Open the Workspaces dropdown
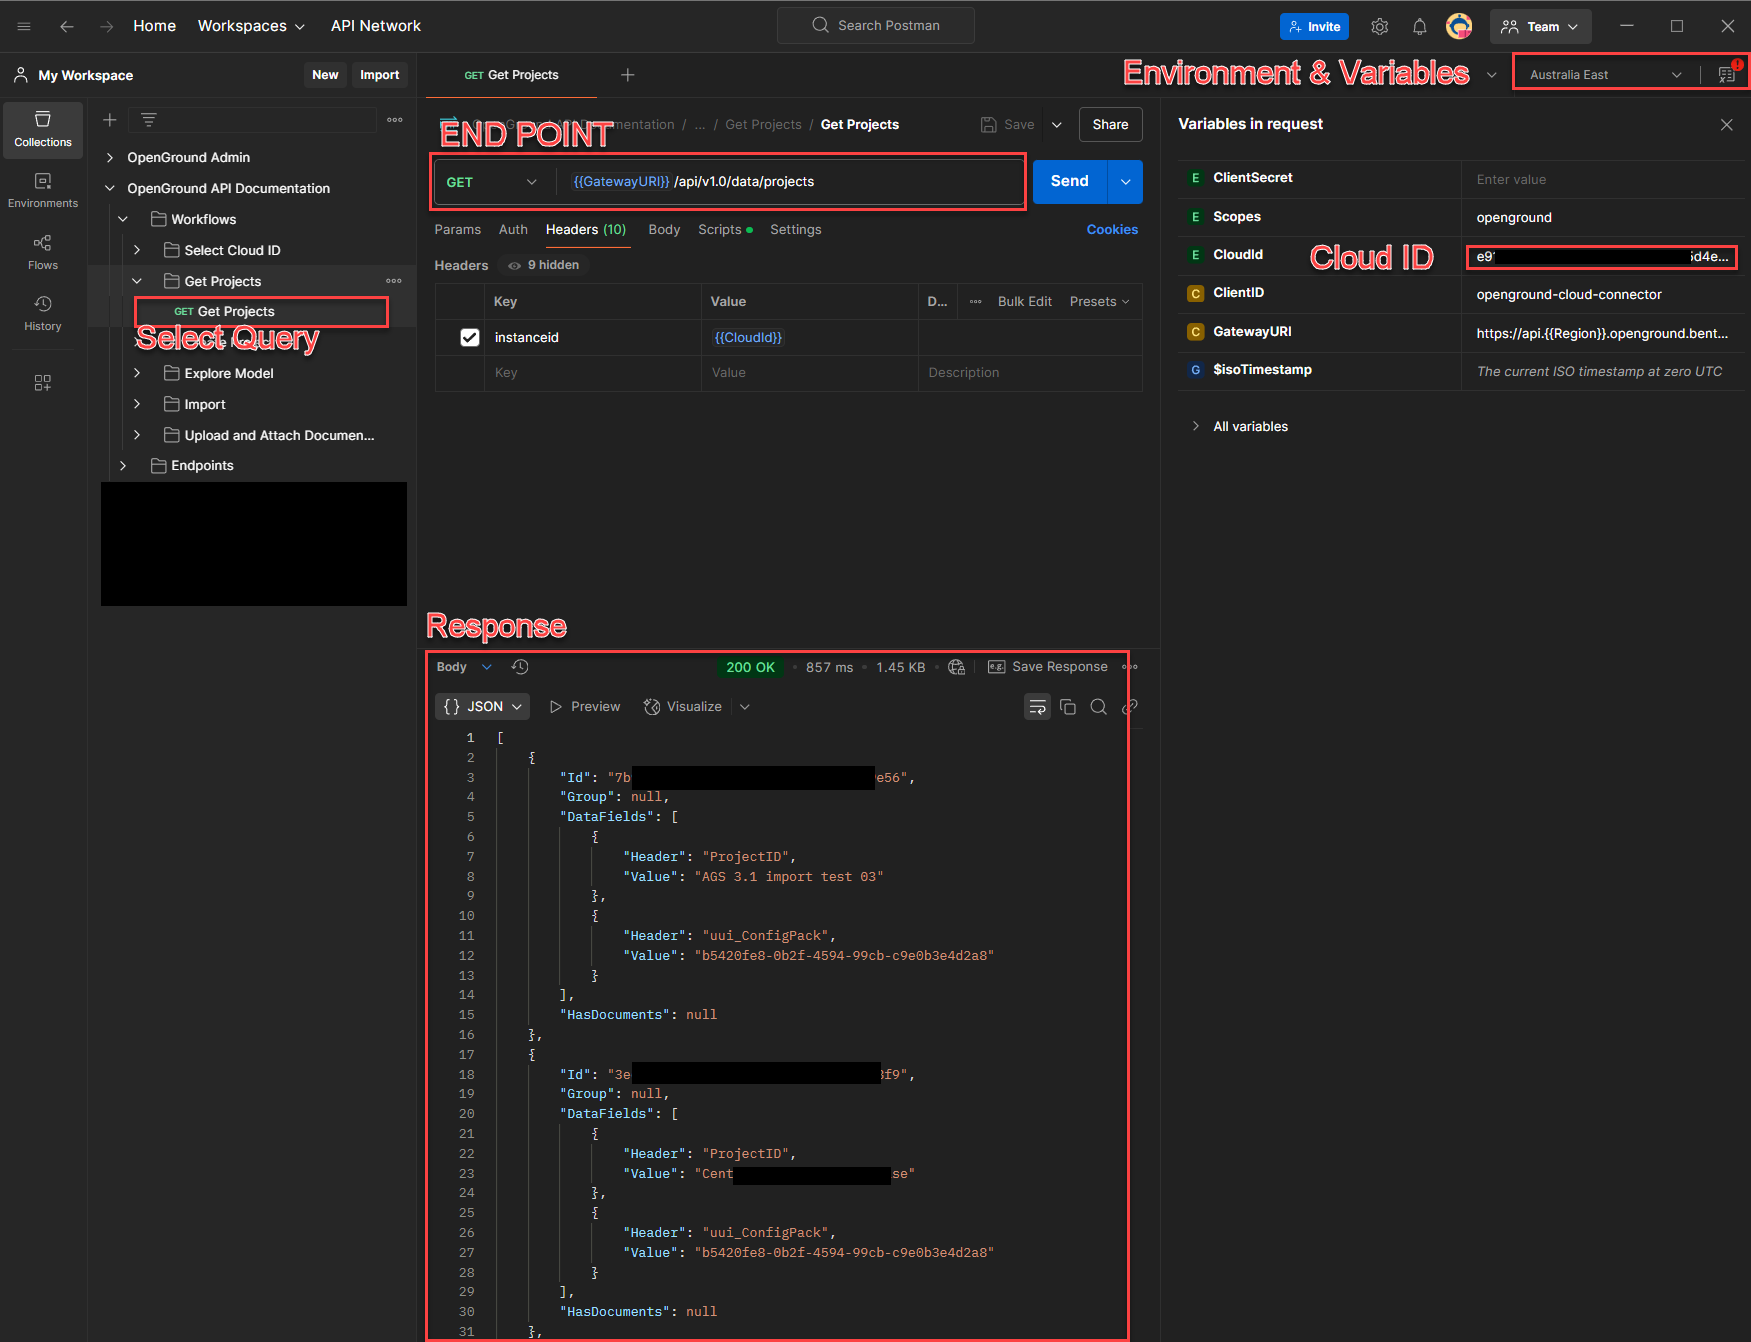Screen dimensions: 1751x1342 pyautogui.click(x=251, y=26)
